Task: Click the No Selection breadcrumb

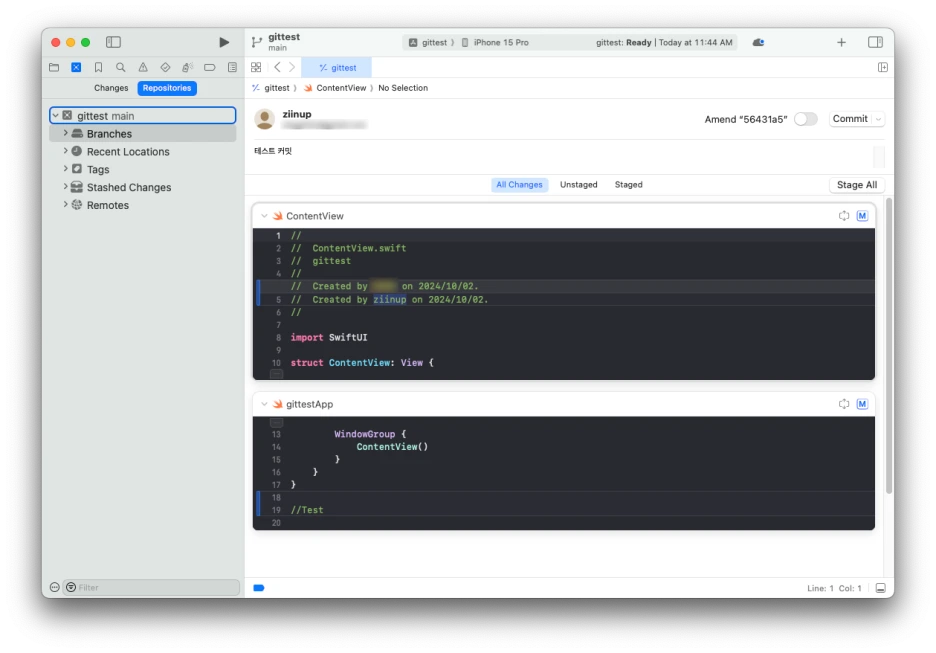Action: click(403, 88)
